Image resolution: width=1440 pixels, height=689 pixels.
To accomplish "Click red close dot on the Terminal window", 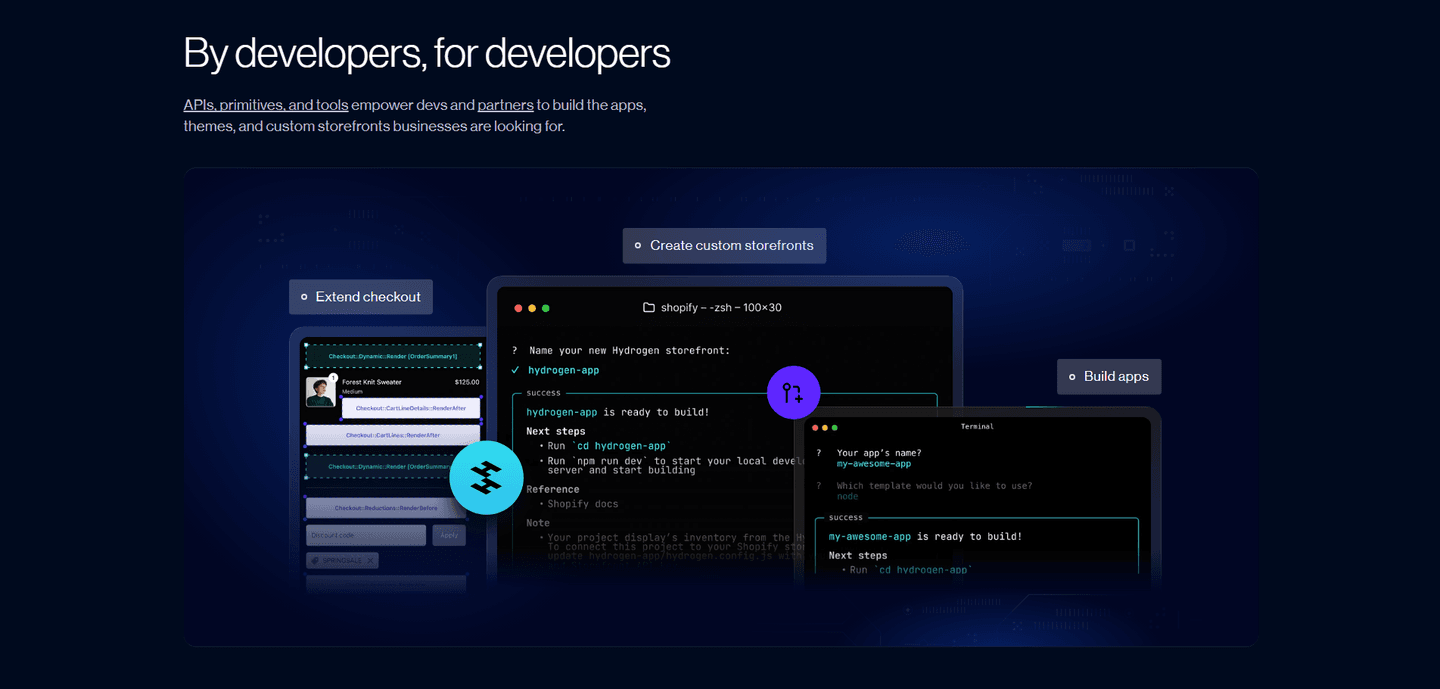I will coord(816,427).
